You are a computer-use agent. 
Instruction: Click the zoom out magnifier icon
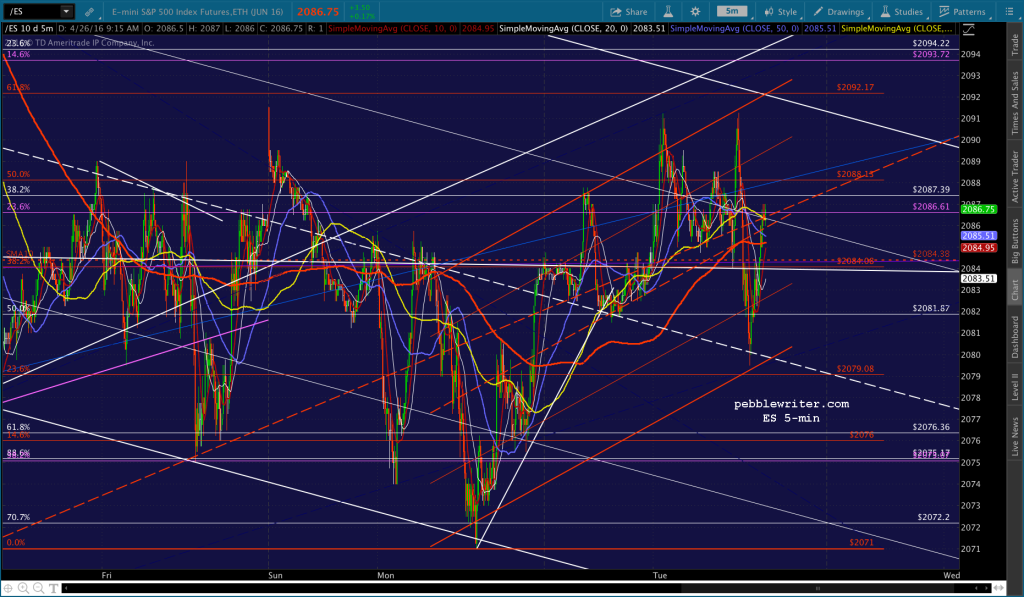pos(38,588)
